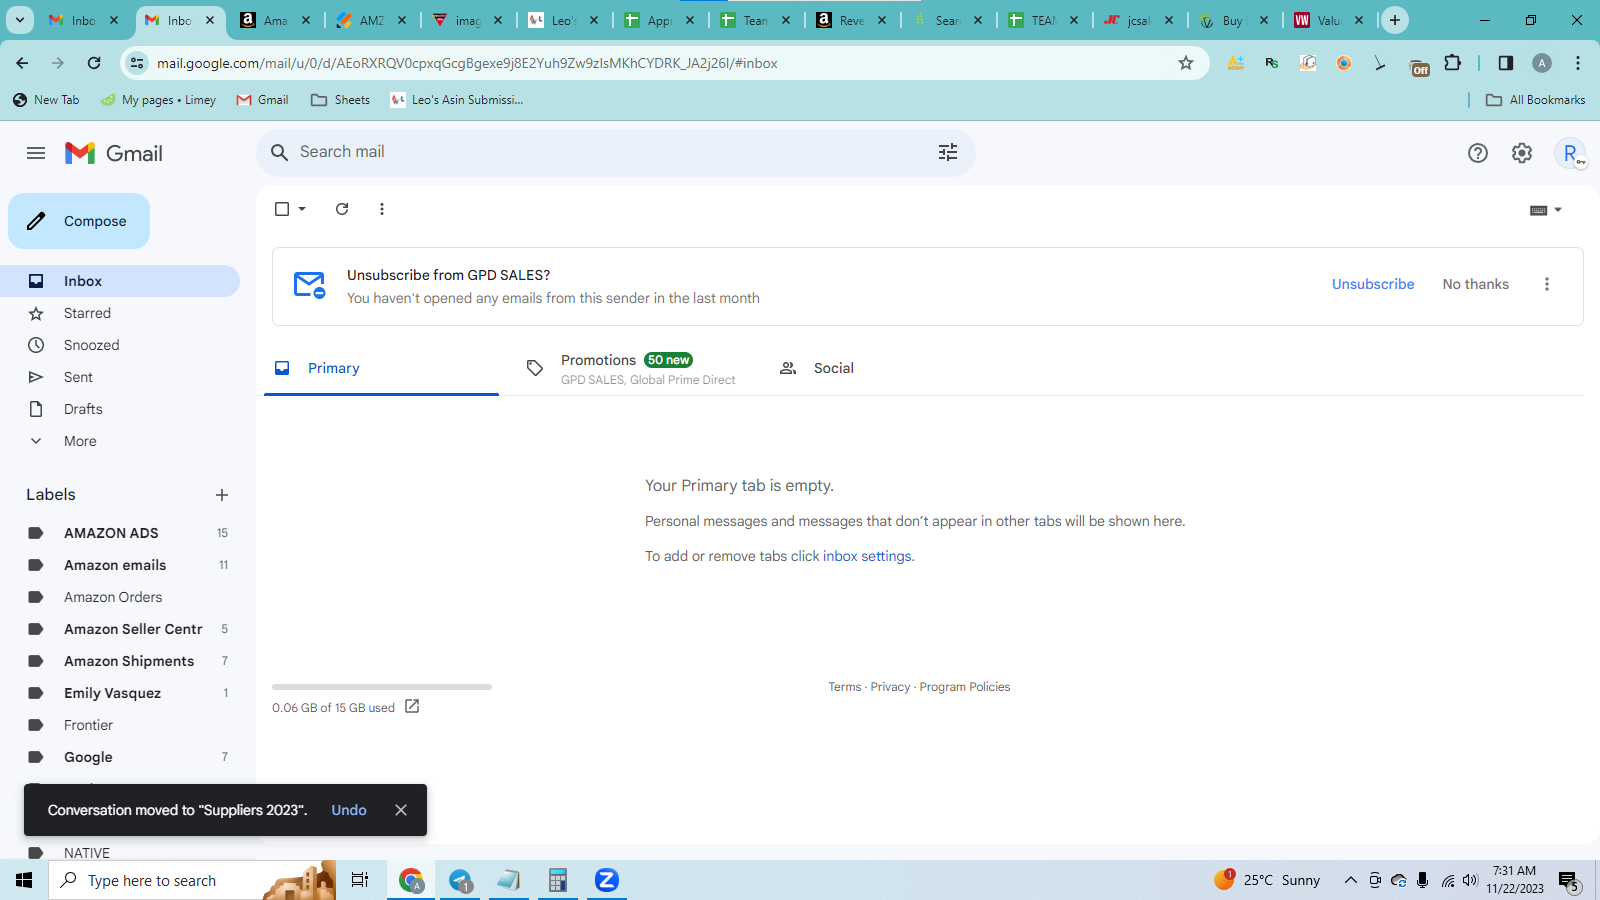Tick the select all conversations checkbox
The height and width of the screenshot is (900, 1600).
(x=282, y=209)
